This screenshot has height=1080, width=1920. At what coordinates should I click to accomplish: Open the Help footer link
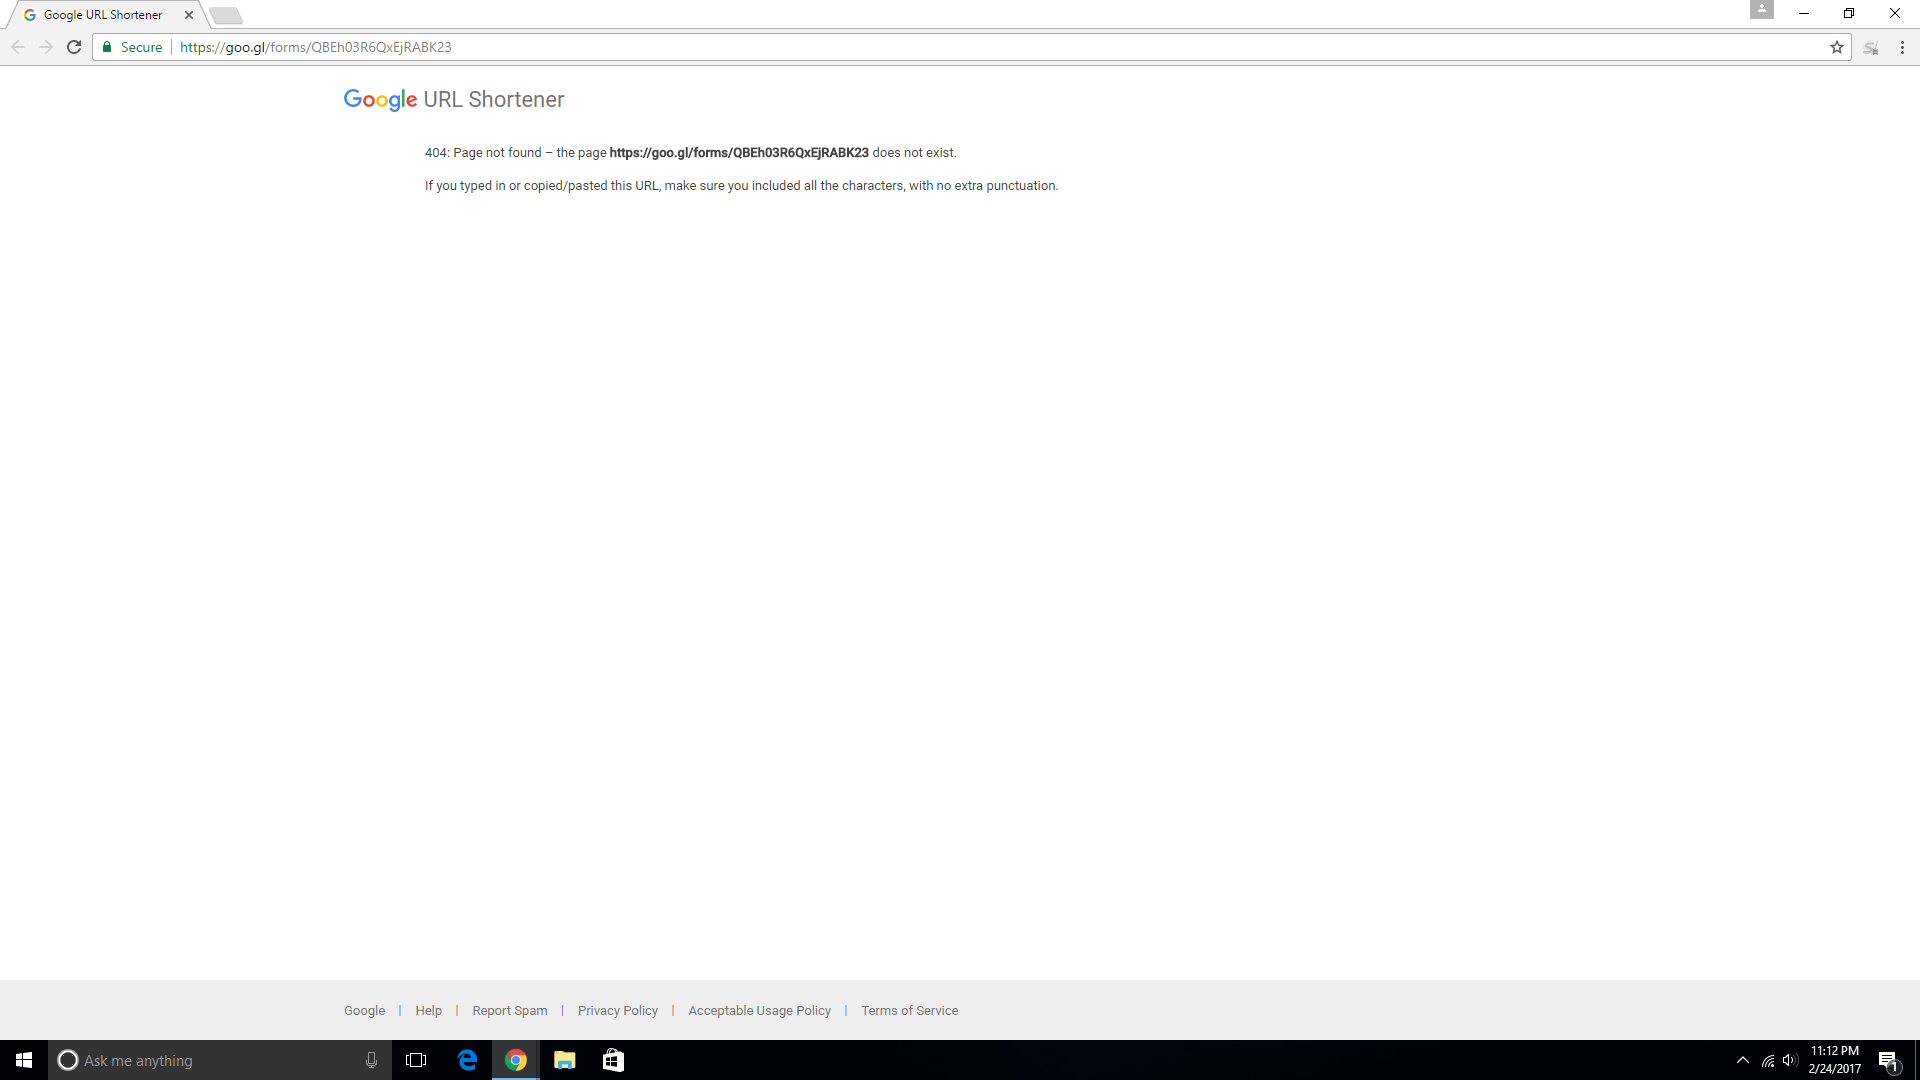click(428, 1011)
